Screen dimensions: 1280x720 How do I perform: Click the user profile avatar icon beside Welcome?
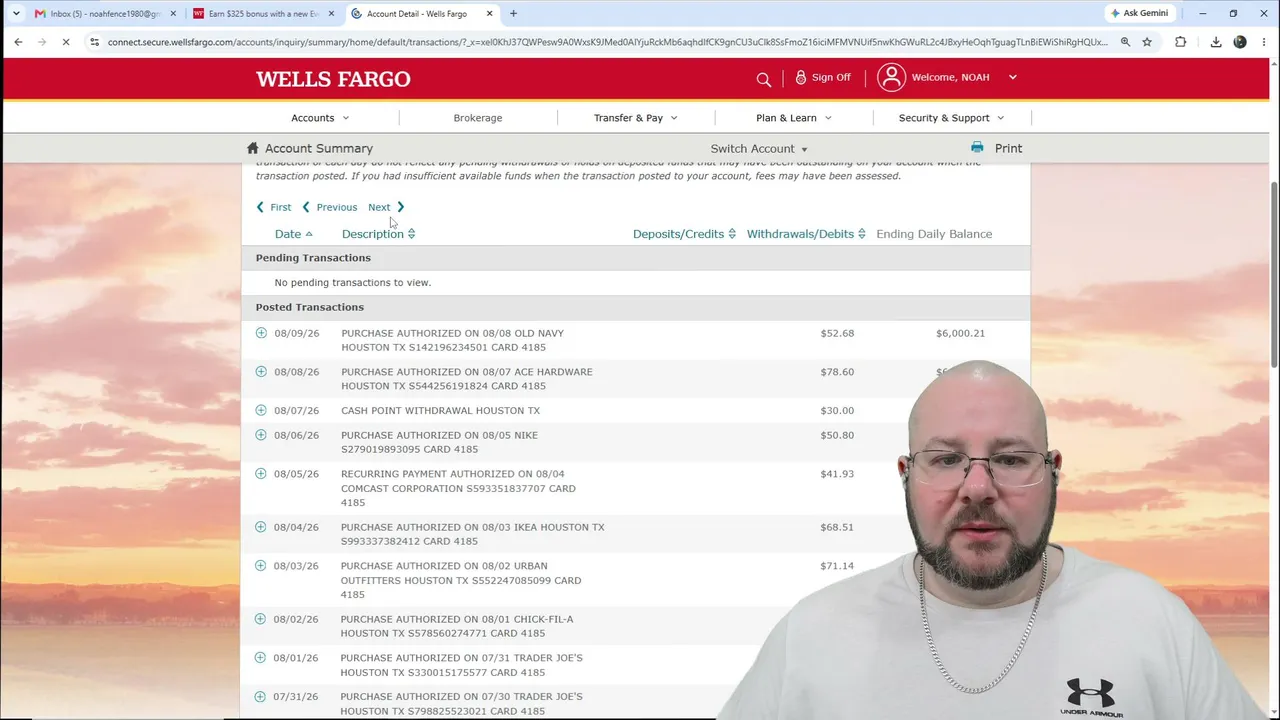click(x=891, y=77)
